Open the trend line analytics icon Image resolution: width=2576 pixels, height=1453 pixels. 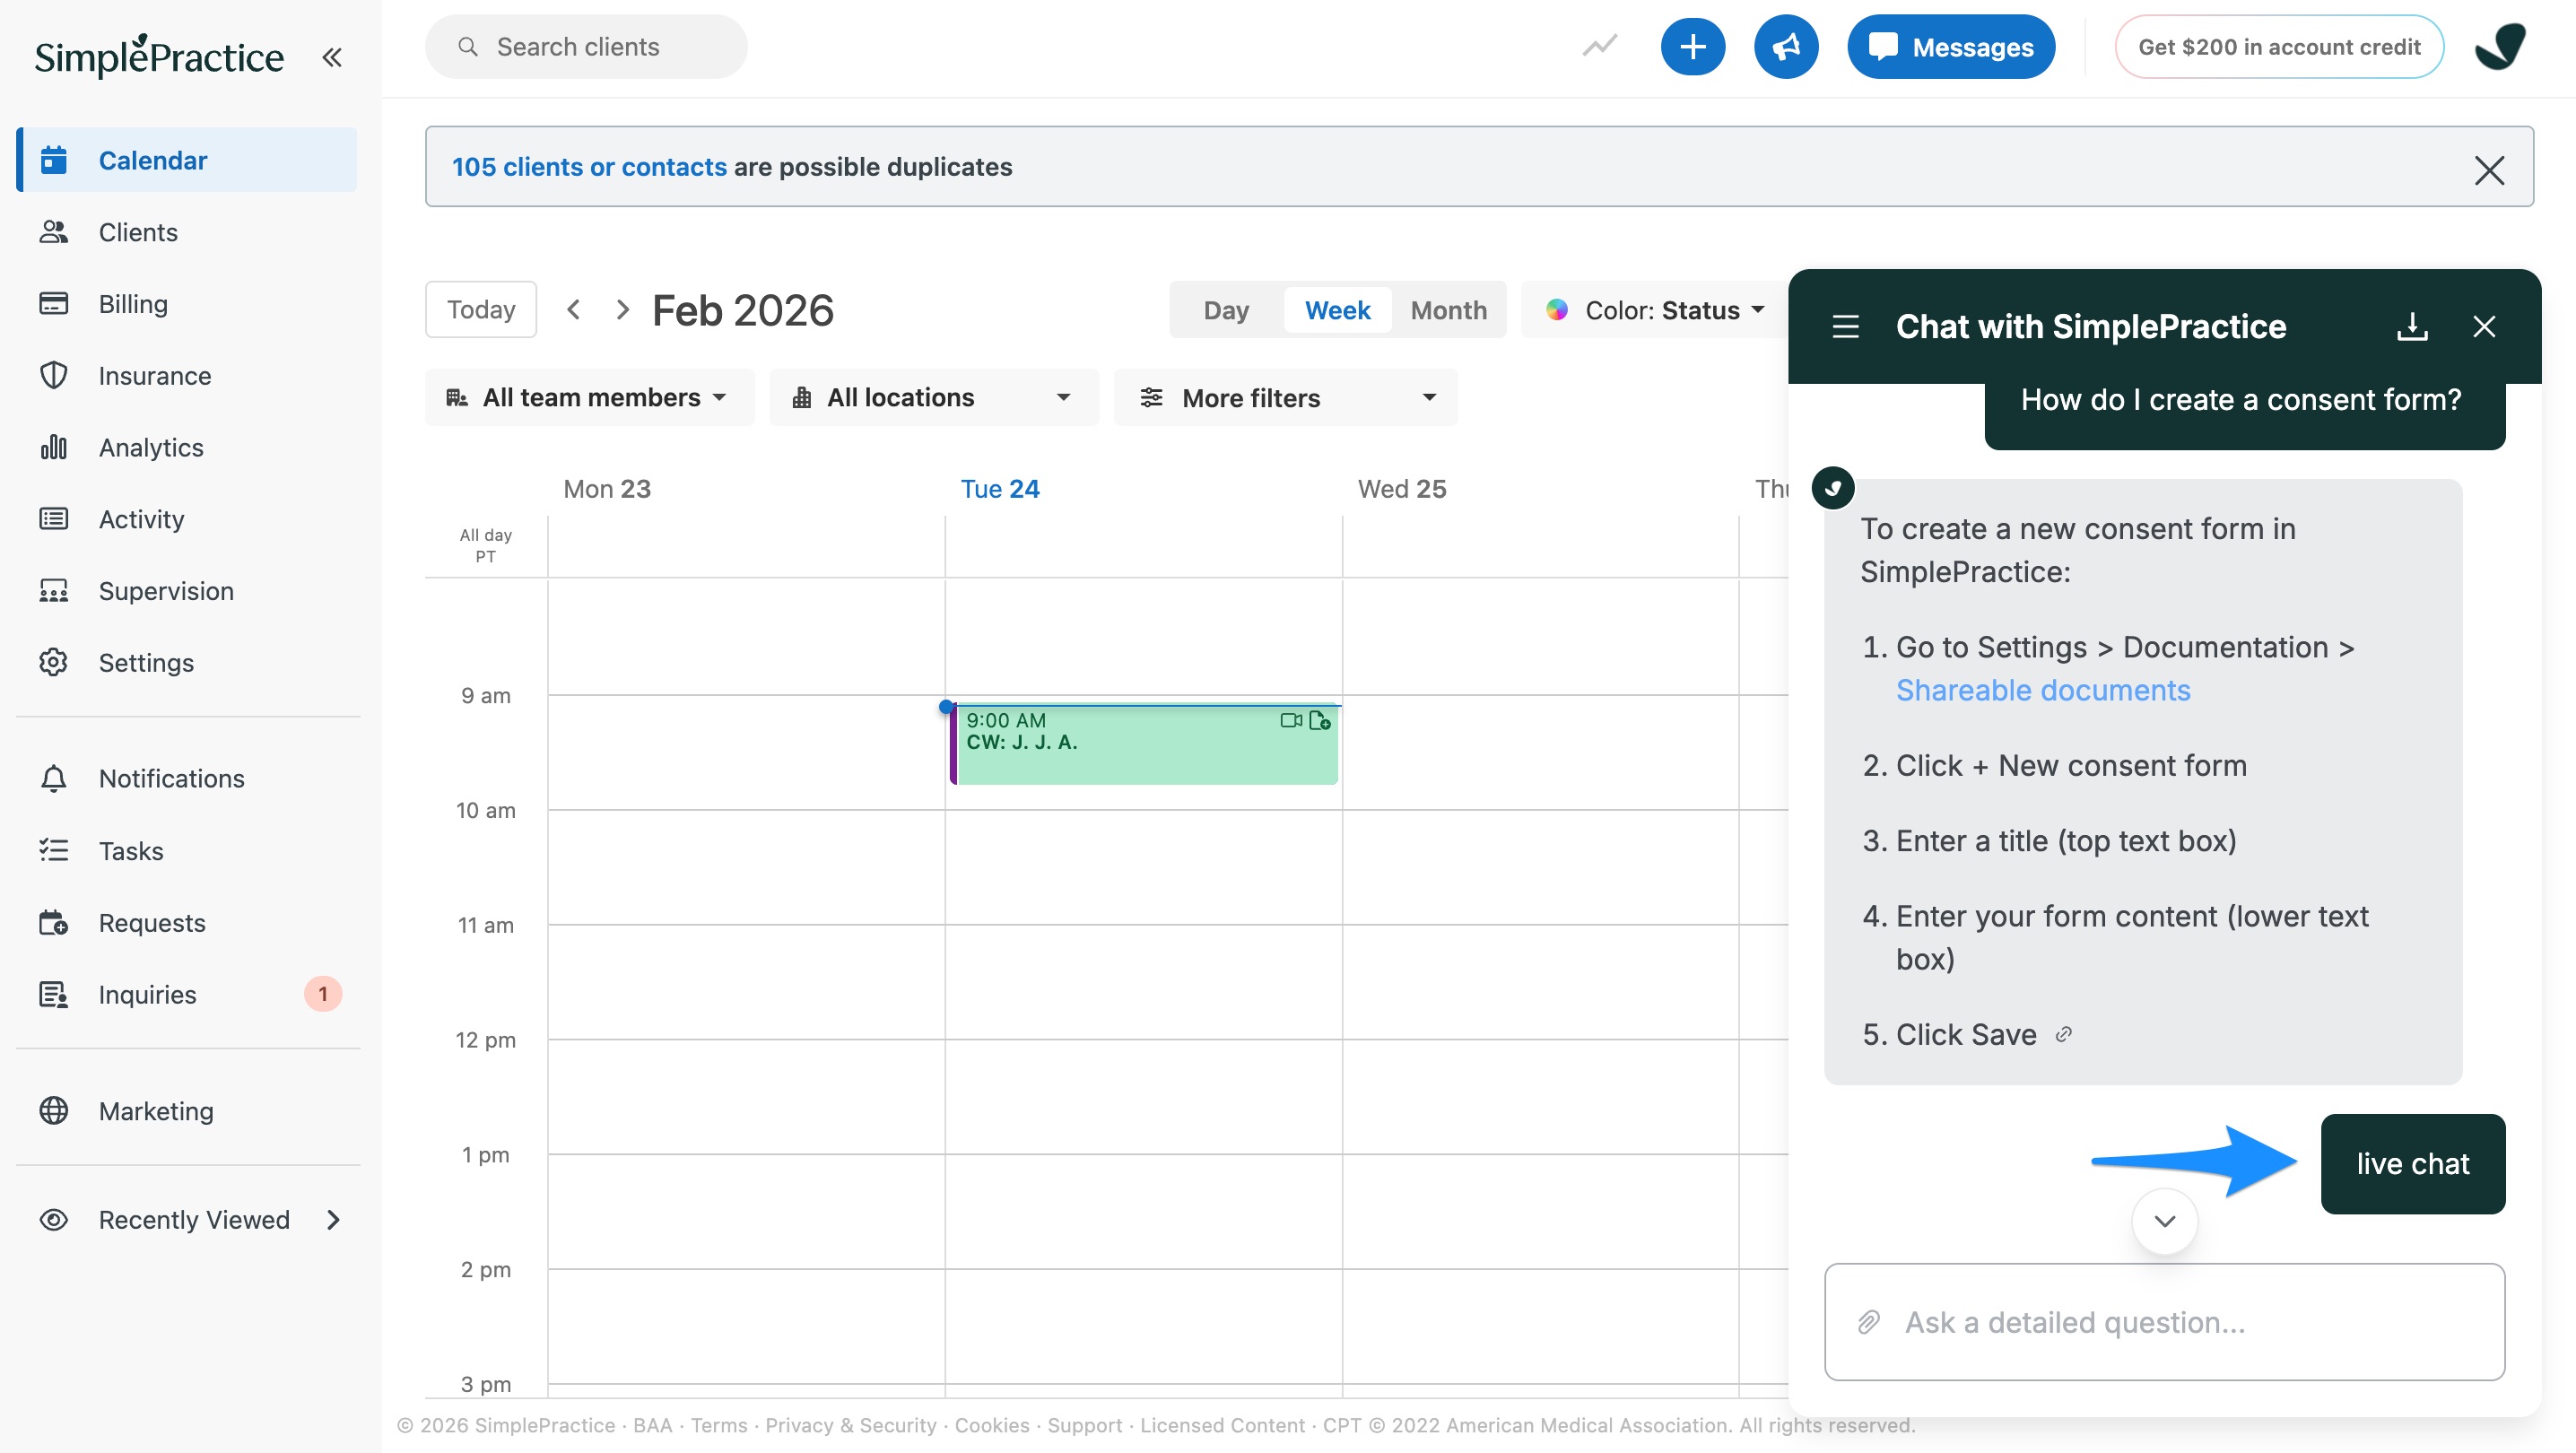(1600, 46)
